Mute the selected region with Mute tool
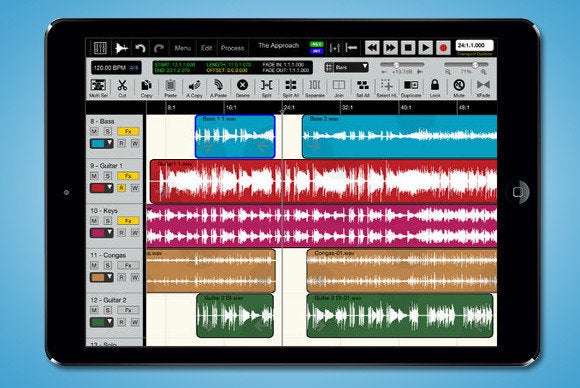The image size is (580, 388). point(459,88)
